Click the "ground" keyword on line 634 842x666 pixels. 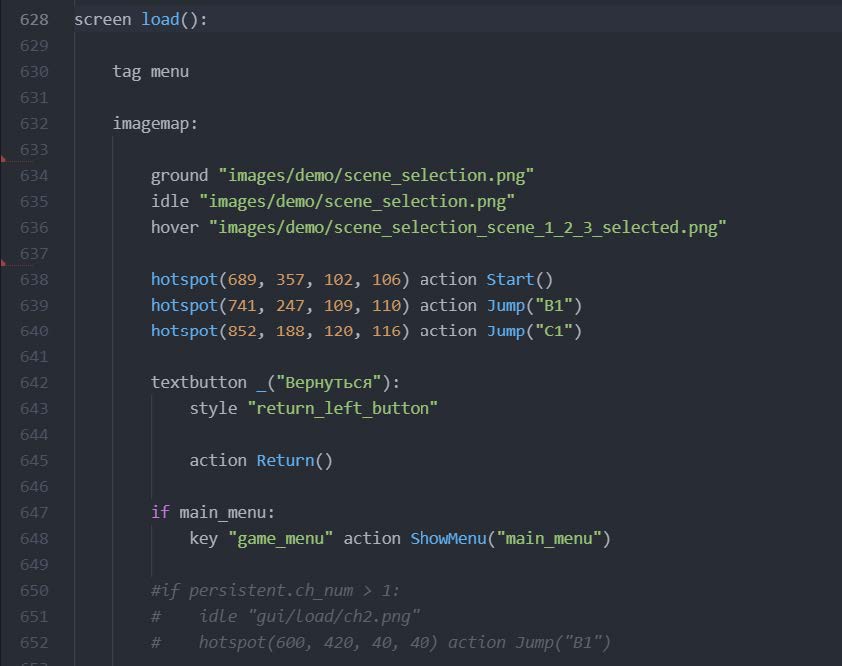tap(179, 176)
